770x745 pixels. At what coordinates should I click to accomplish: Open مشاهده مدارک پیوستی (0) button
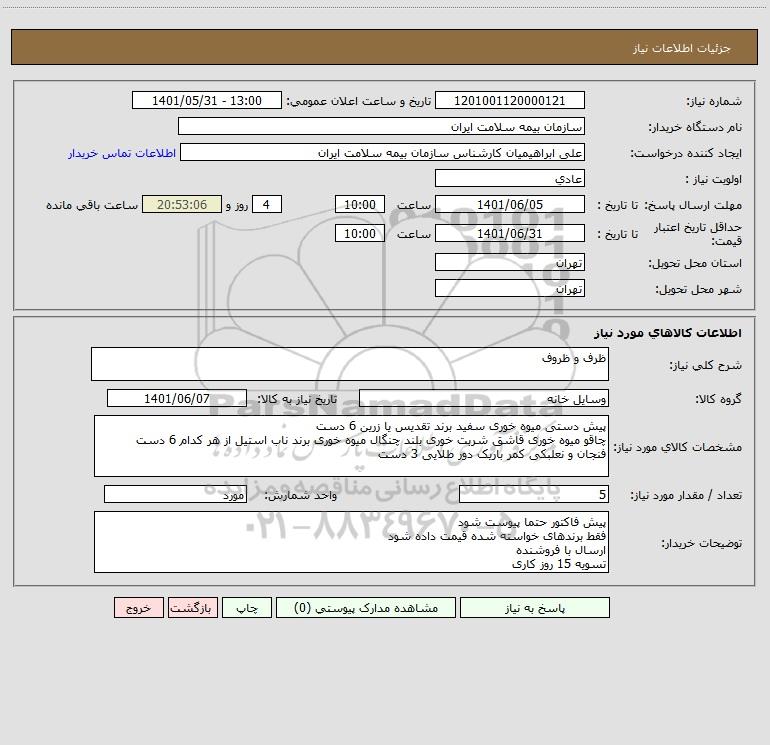click(x=366, y=608)
